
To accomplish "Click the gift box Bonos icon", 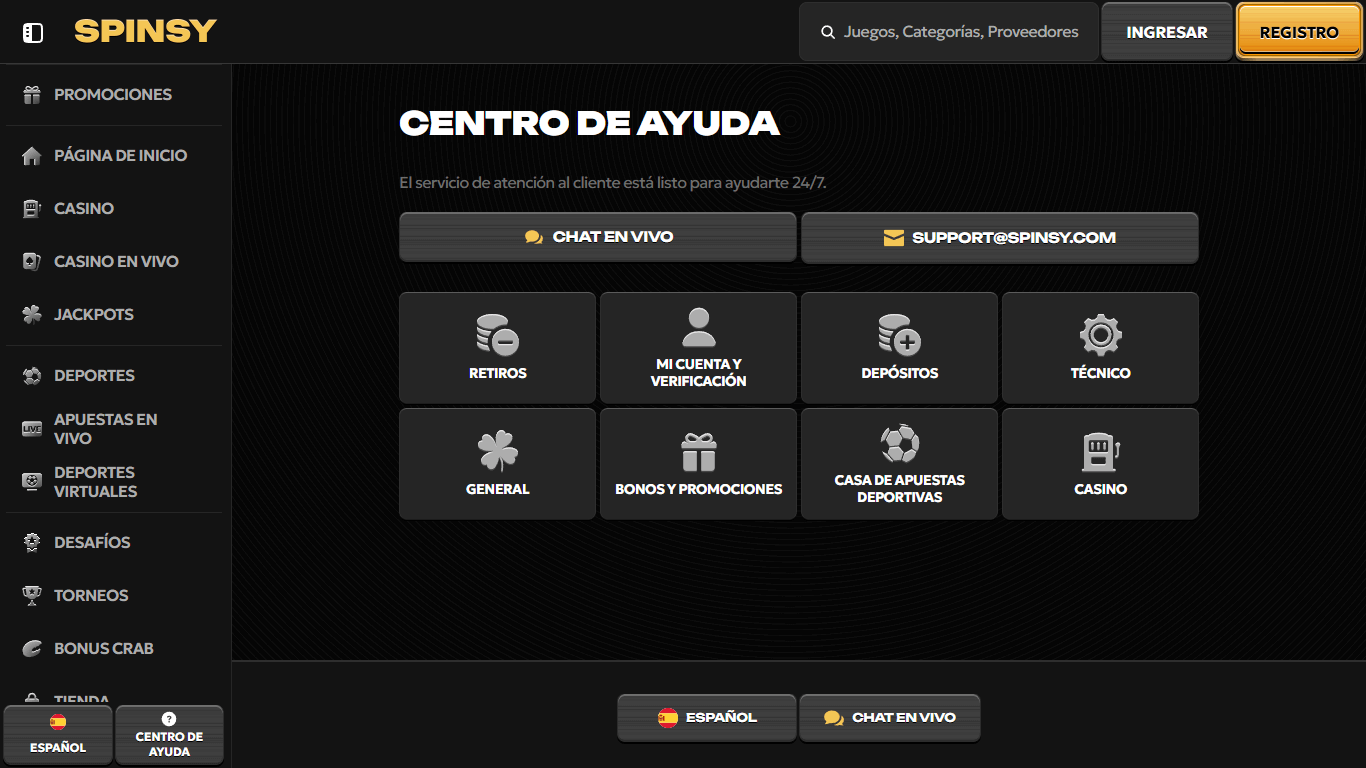I will [699, 451].
